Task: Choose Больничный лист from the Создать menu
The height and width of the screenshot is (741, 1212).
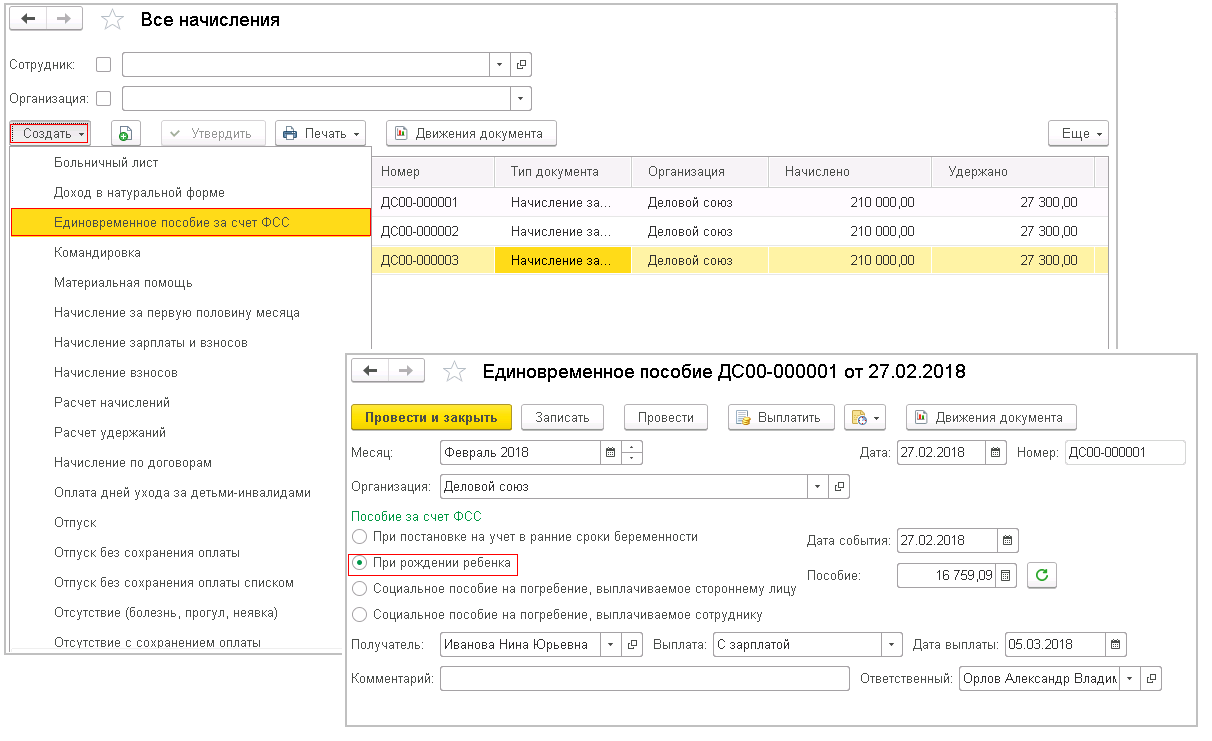Action: coord(106,162)
